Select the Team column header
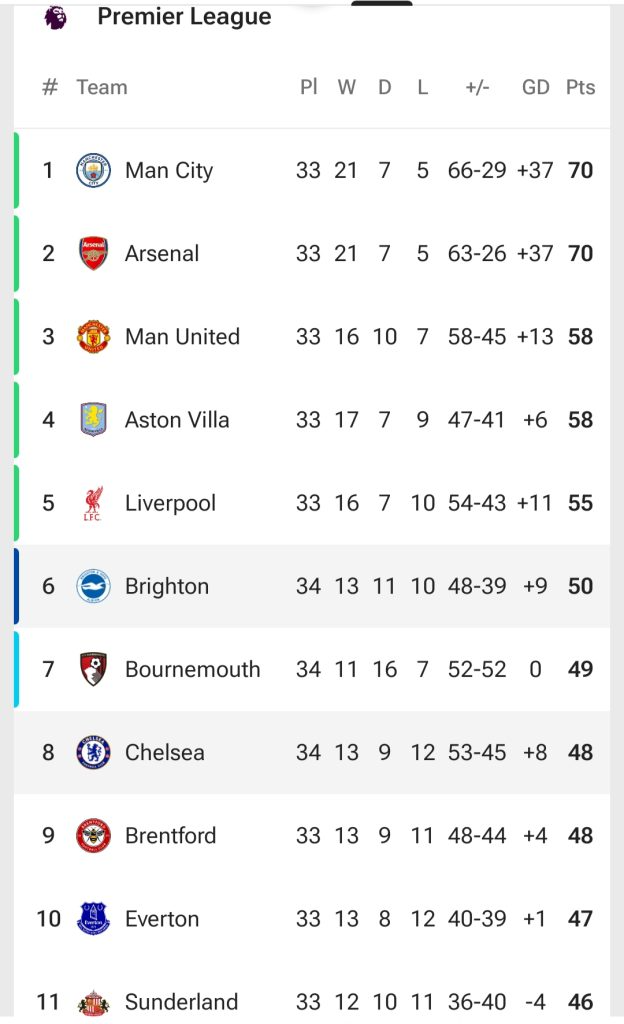 tap(102, 87)
